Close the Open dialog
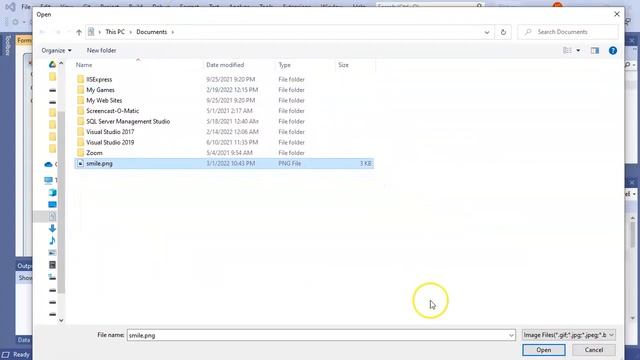The width and height of the screenshot is (640, 360). point(617,14)
